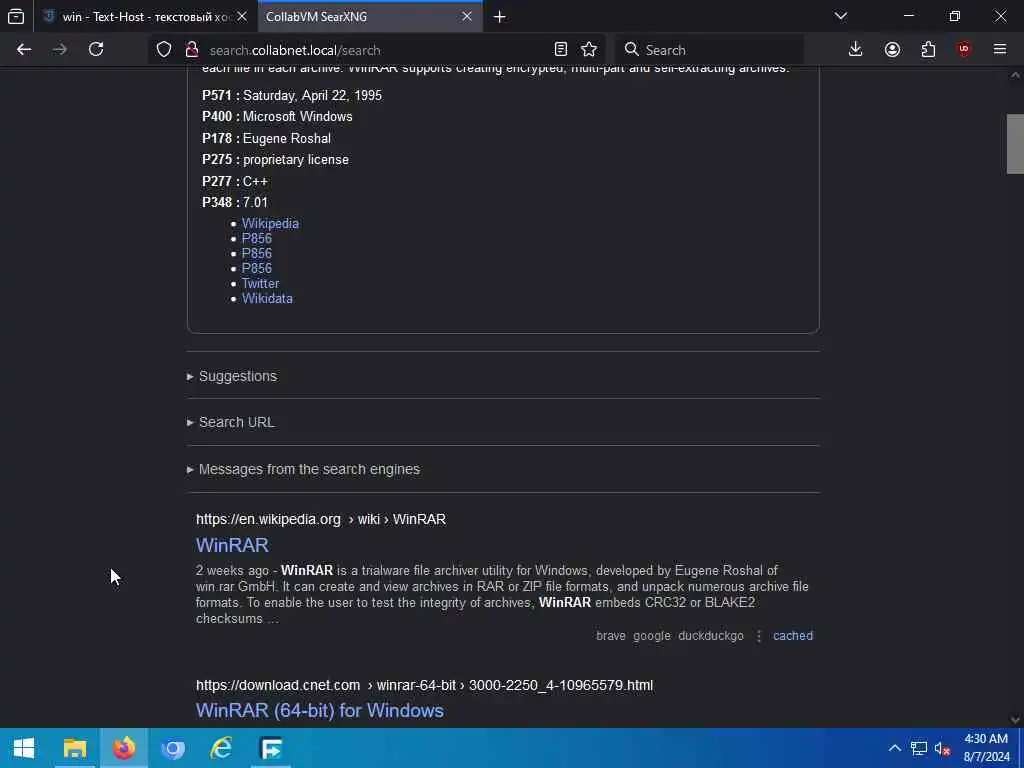This screenshot has width=1024, height=768.
Task: Click the uBlock Origin extension icon
Action: pos(964,50)
